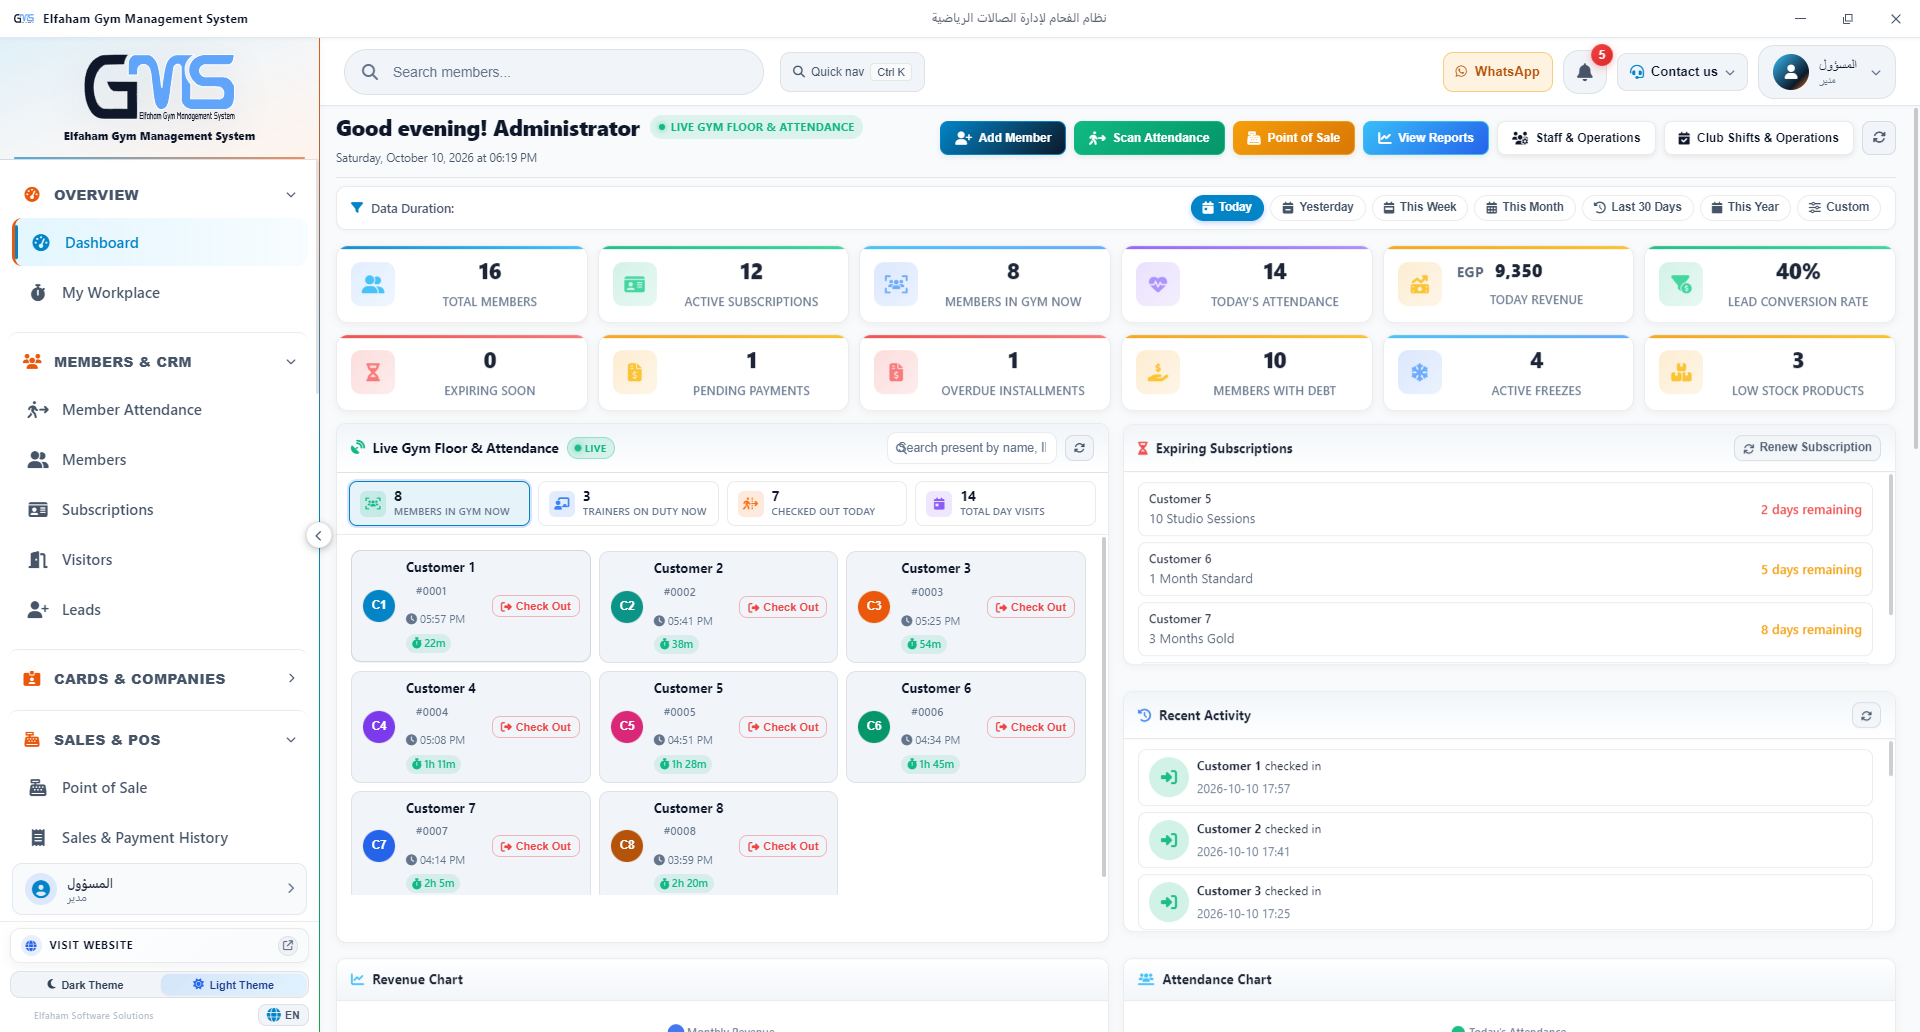Click the Lead Conversion Rate funnel icon

(x=1681, y=284)
